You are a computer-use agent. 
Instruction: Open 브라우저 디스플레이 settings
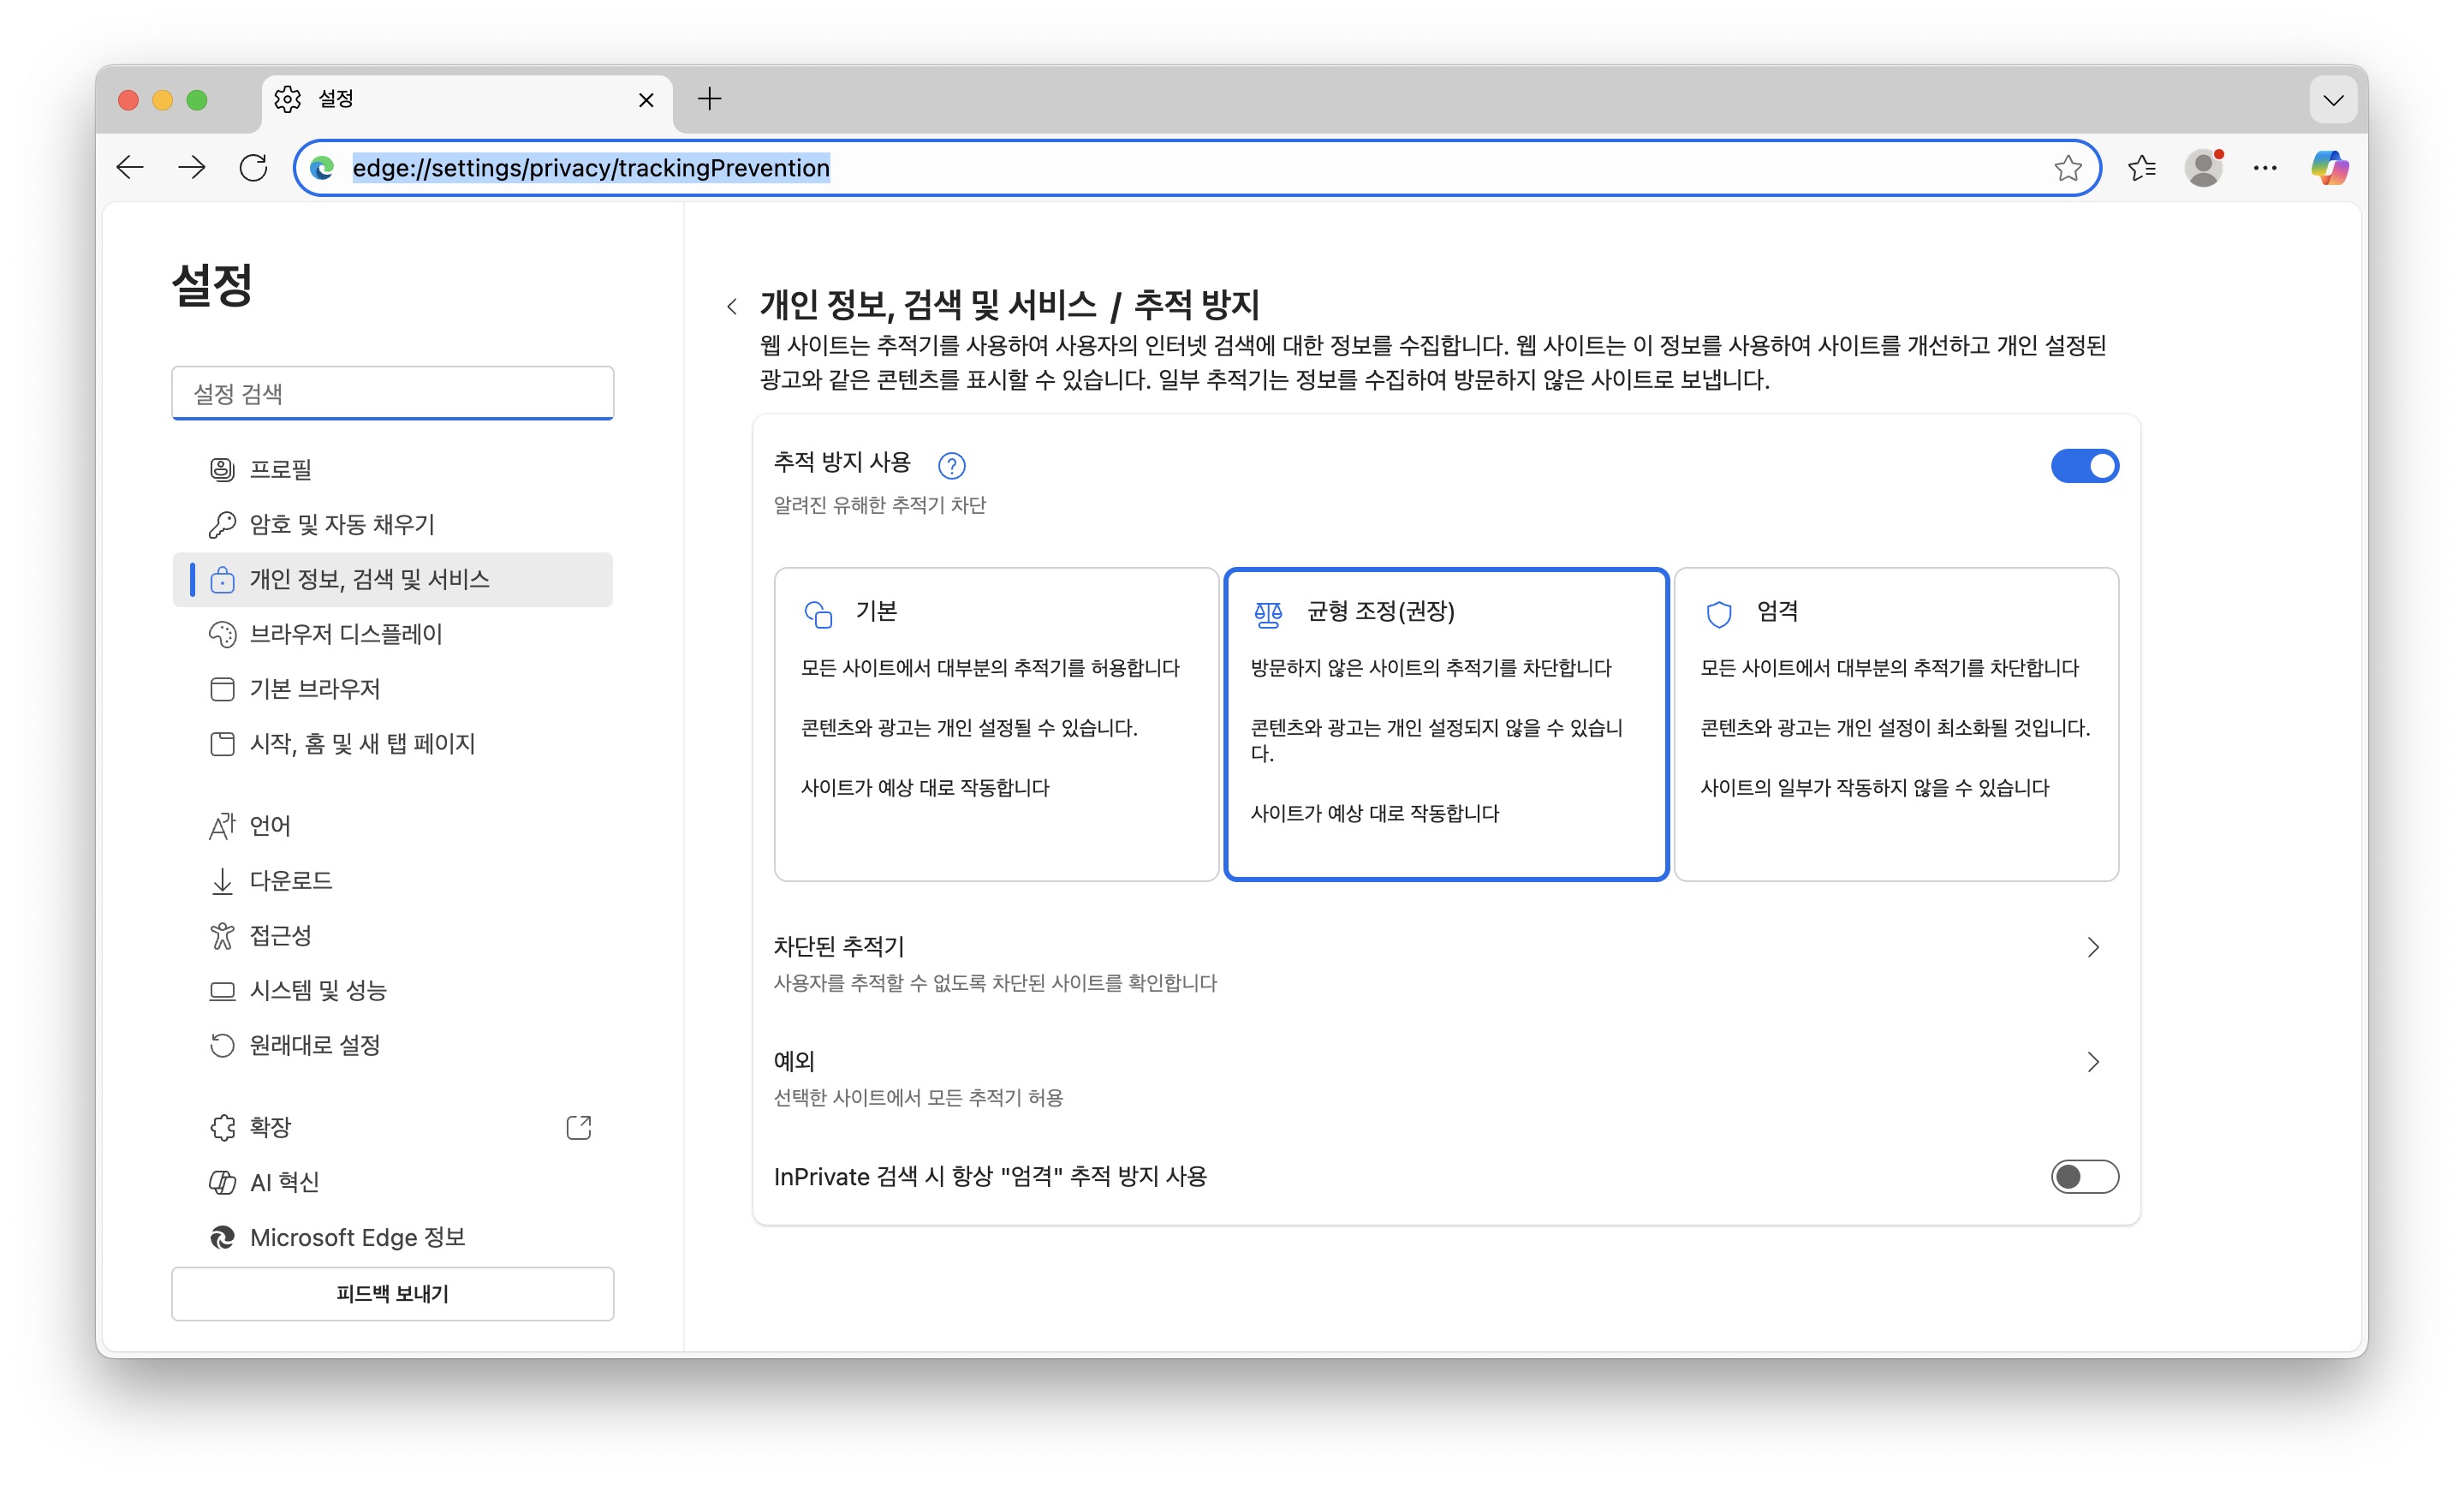click(x=392, y=634)
